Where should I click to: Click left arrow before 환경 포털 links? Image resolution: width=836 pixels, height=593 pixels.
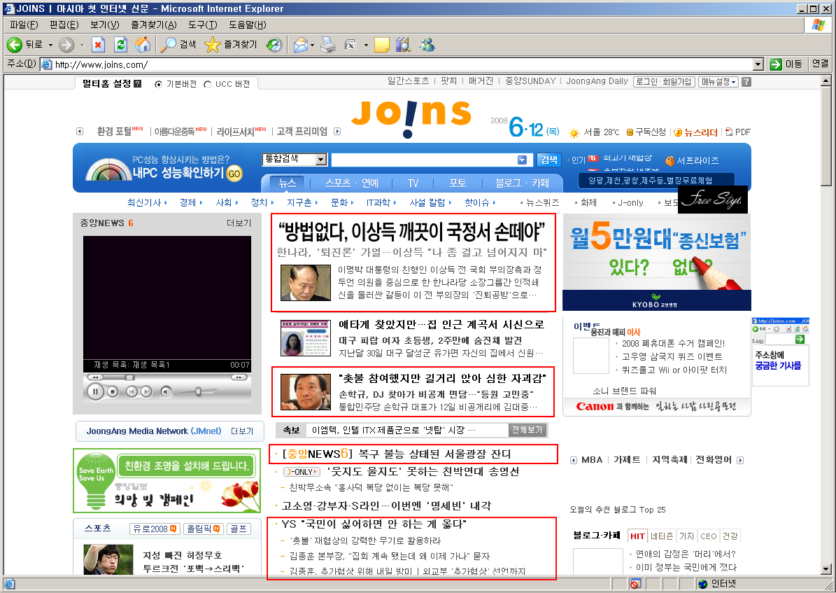(x=80, y=131)
